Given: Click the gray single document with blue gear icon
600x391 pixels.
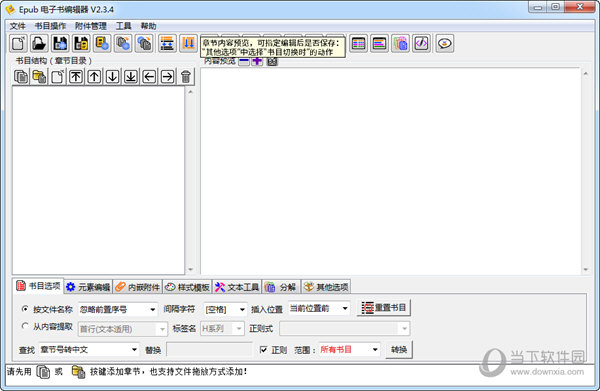Looking at the screenshot, I should (123, 43).
